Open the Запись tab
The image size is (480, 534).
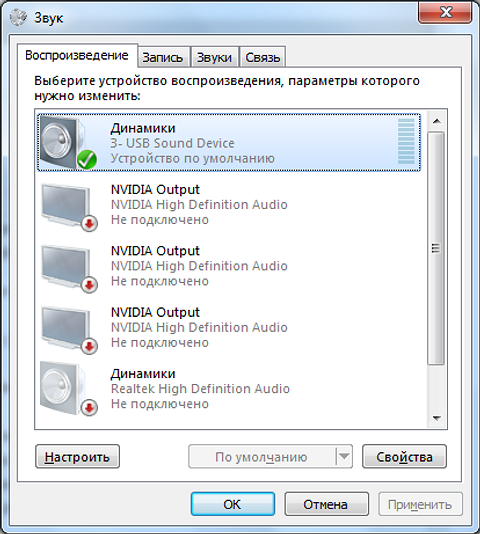(162, 57)
